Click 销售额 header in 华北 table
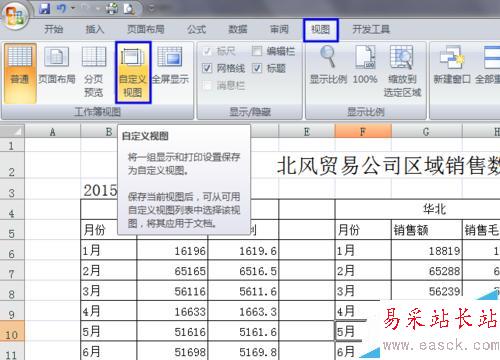The width and height of the screenshot is (500, 360). point(427,230)
